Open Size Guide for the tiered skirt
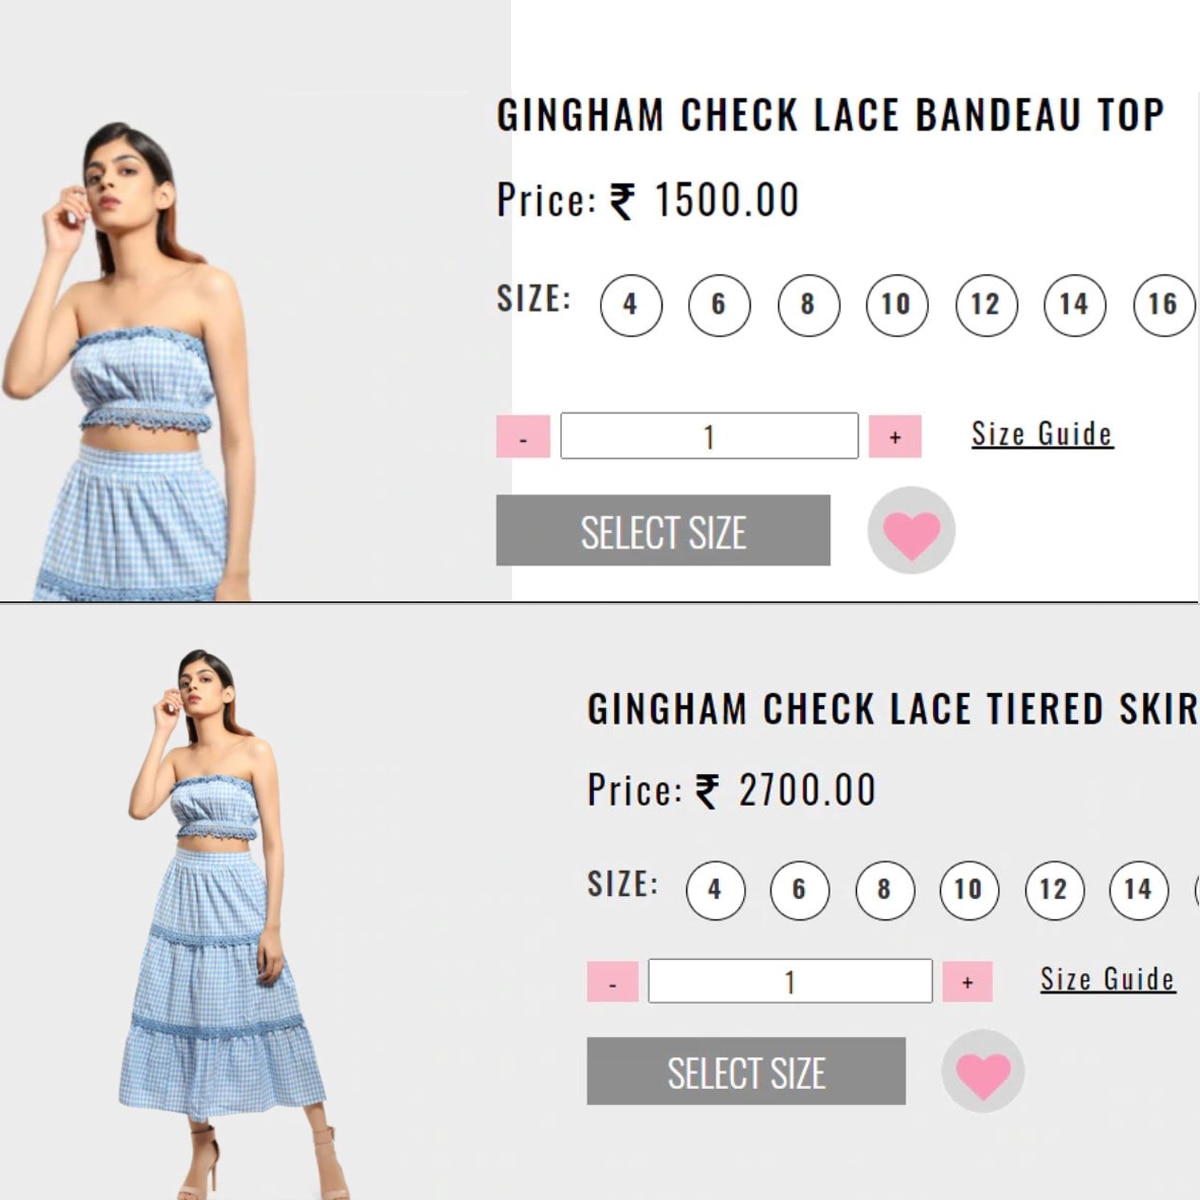Viewport: 1200px width, 1200px height. point(1107,979)
